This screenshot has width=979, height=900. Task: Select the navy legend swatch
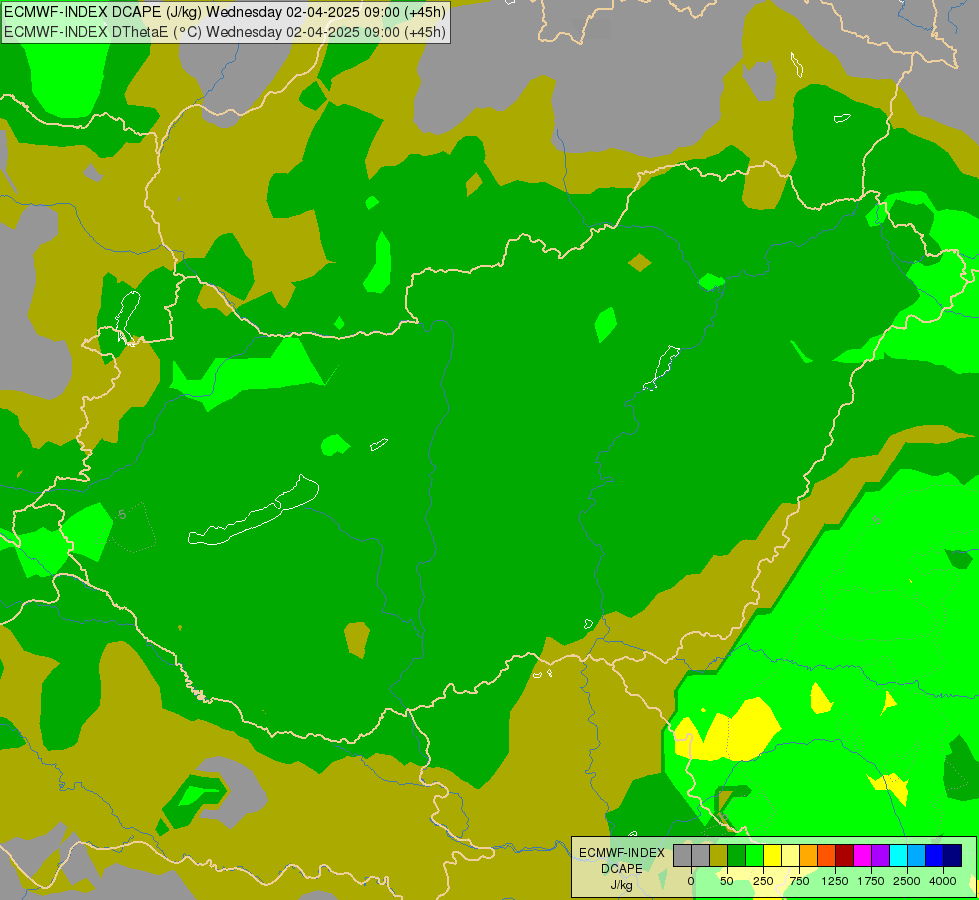[953, 856]
